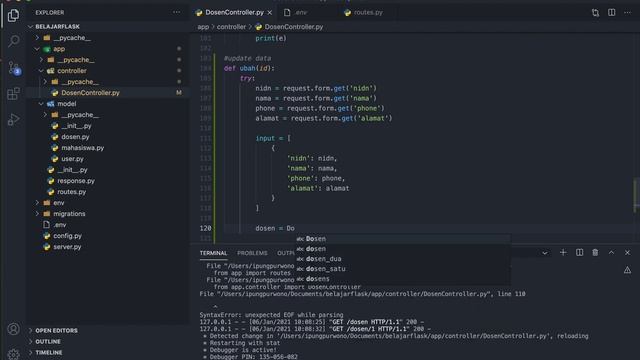The height and width of the screenshot is (360, 640).
Task: Open editor more actions menu
Action: pos(627,13)
